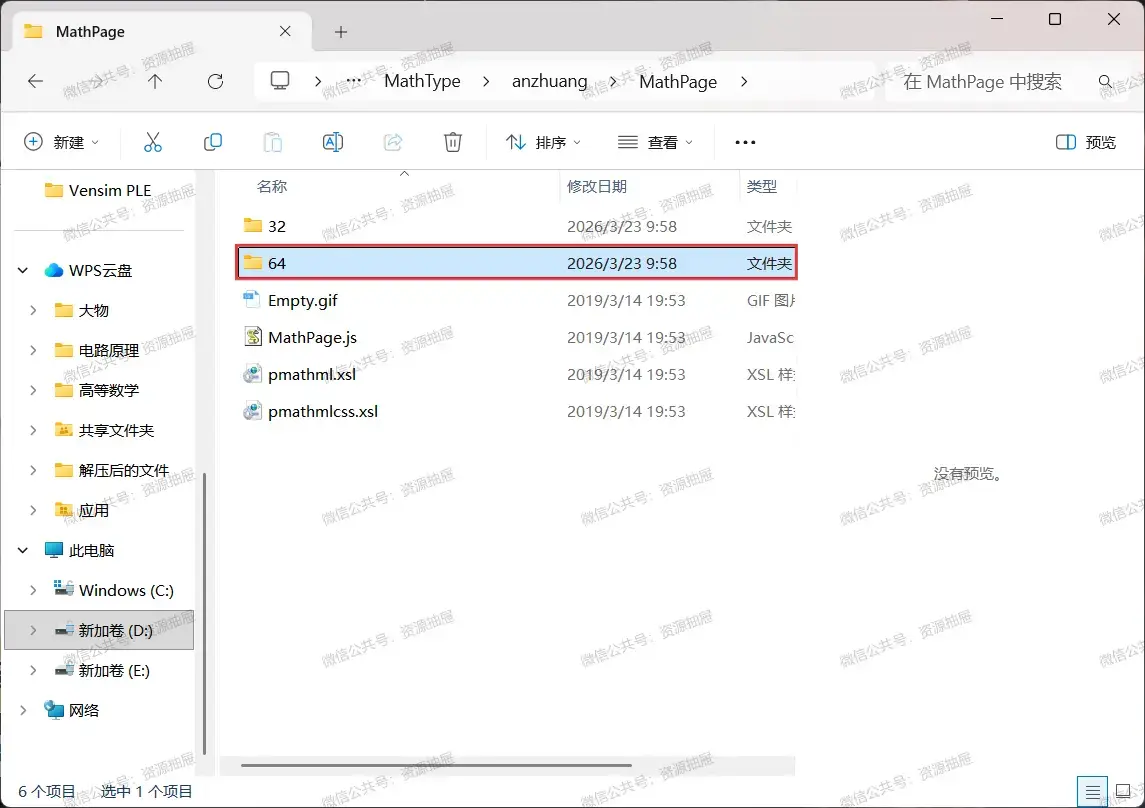Image resolution: width=1145 pixels, height=808 pixels.
Task: Click MathPage in the breadcrumb path
Action: click(678, 82)
